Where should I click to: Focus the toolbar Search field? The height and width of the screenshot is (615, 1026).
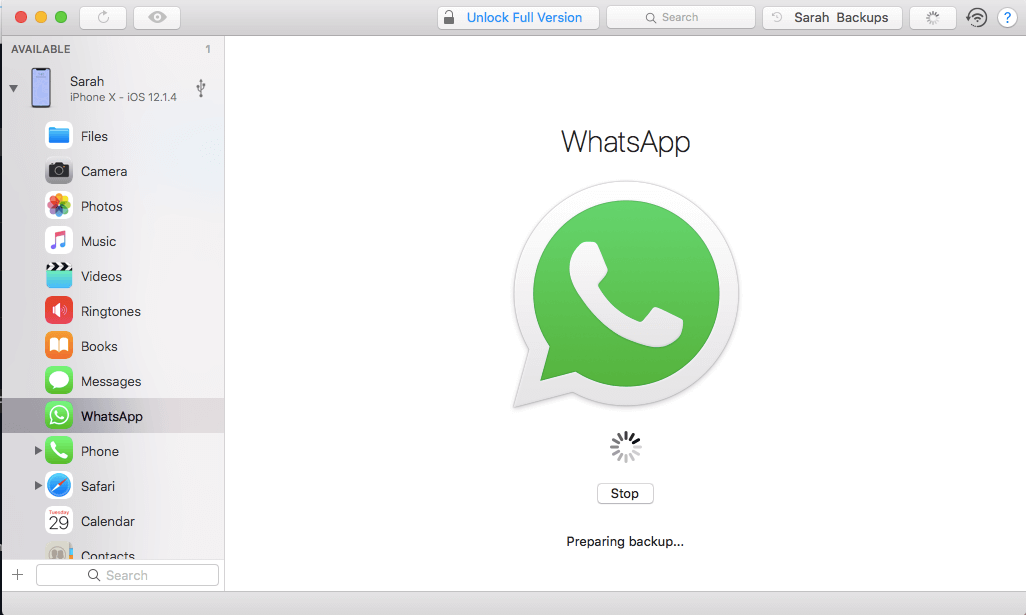681,18
